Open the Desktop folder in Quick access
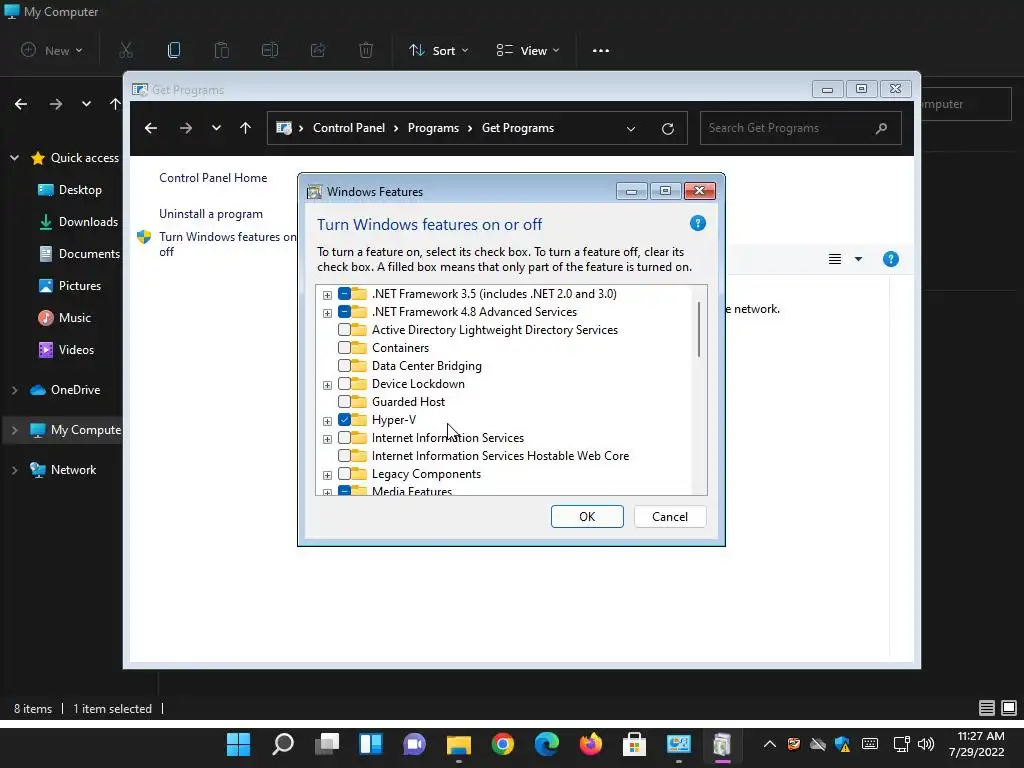Image resolution: width=1024 pixels, height=768 pixels. [71, 190]
